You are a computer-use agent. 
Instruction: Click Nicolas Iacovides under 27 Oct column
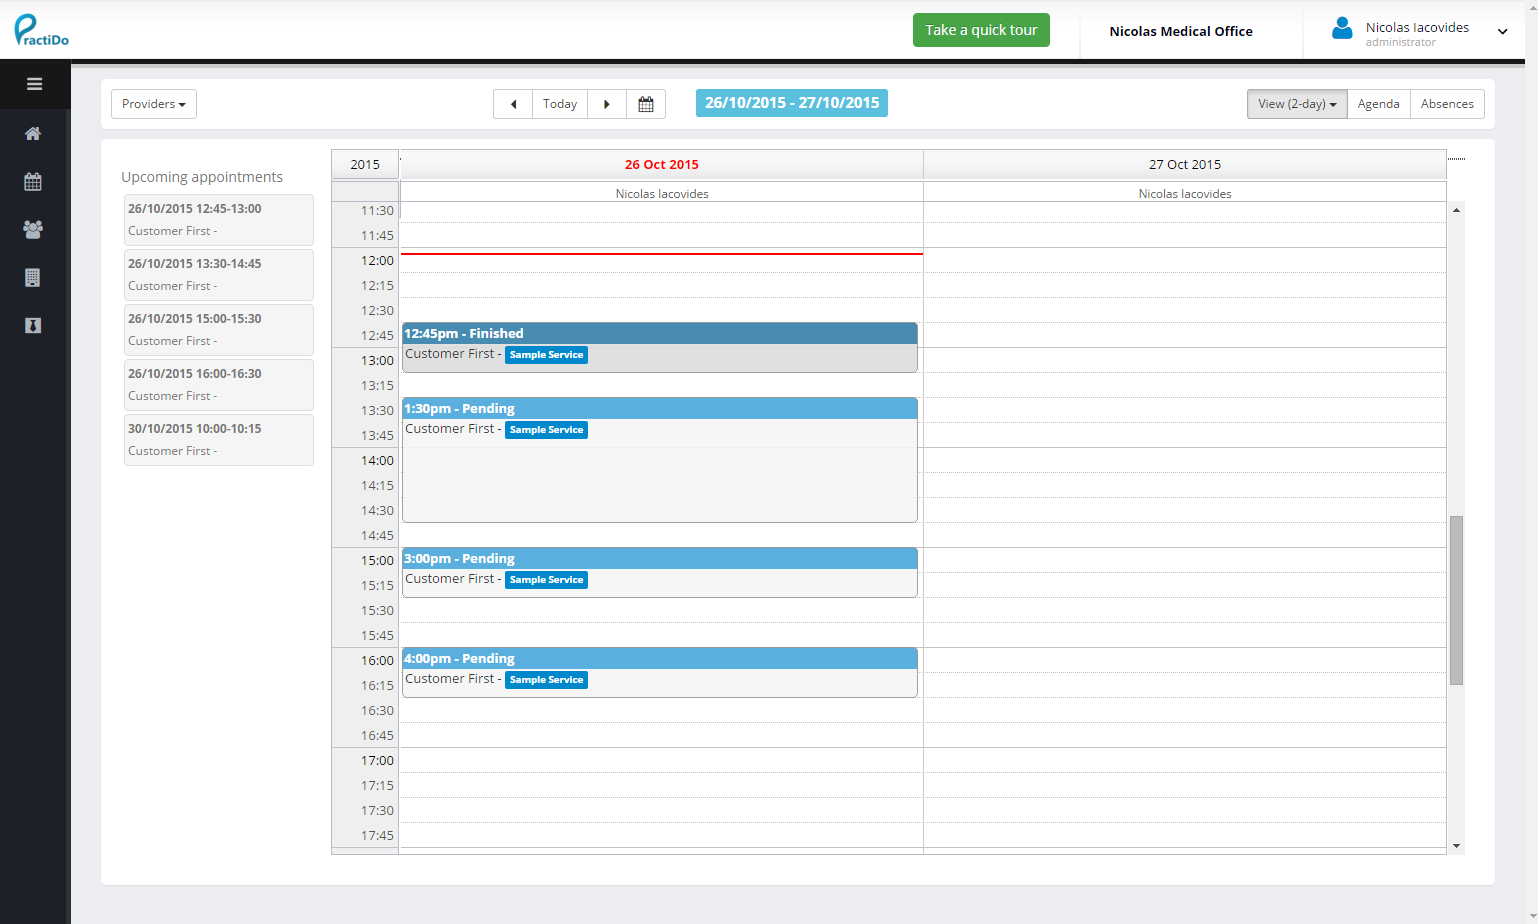(x=1185, y=194)
